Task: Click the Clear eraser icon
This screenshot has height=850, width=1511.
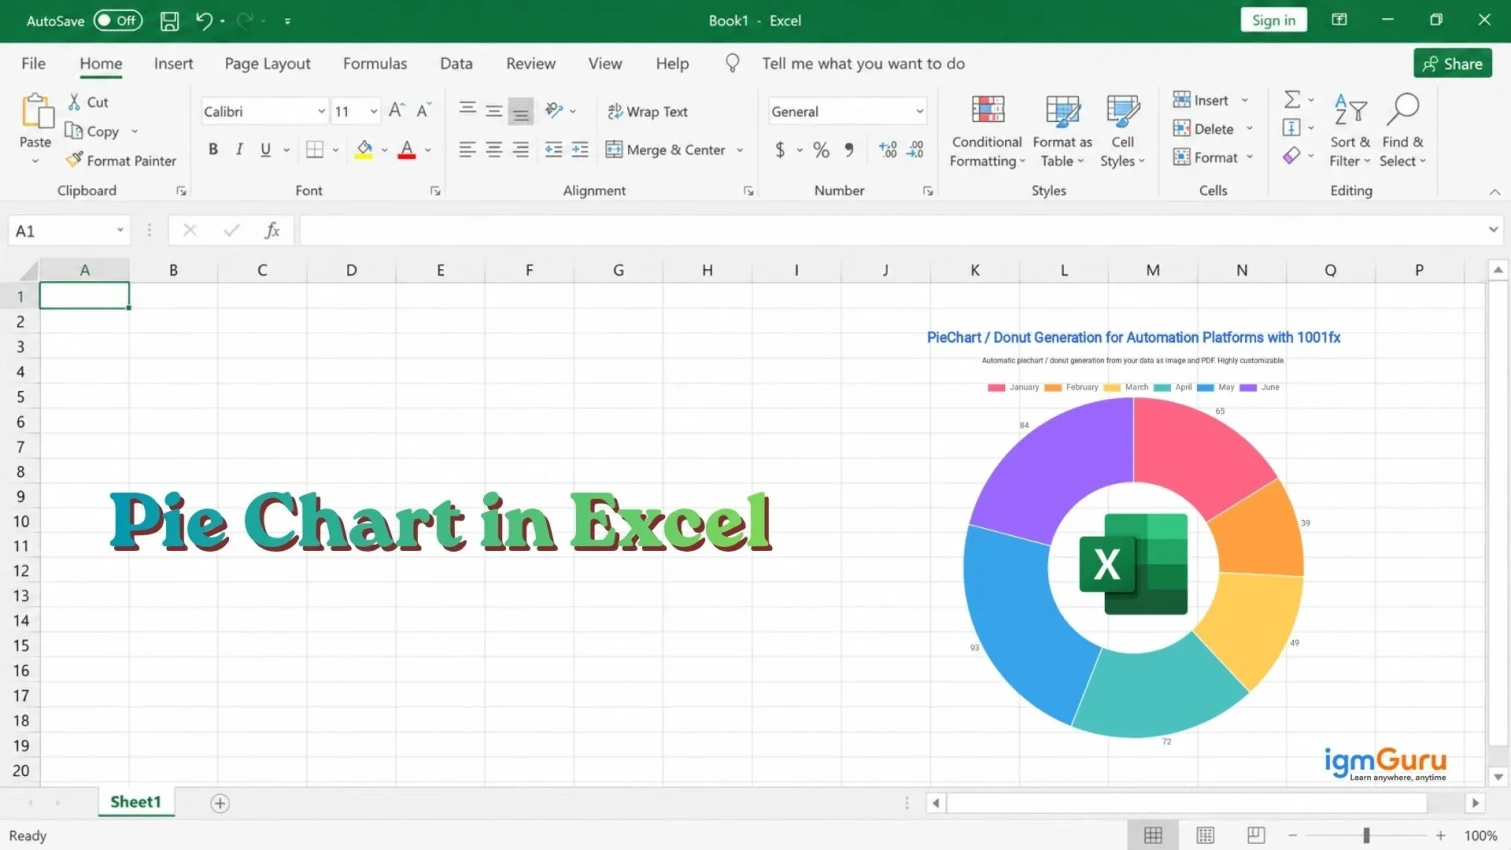Action: click(1292, 156)
